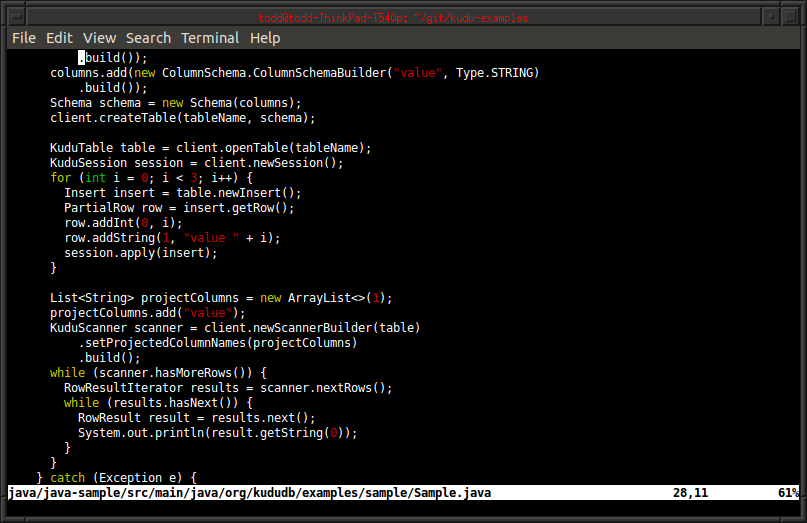Place cursor on session.apply(insert) line

[x=140, y=253]
